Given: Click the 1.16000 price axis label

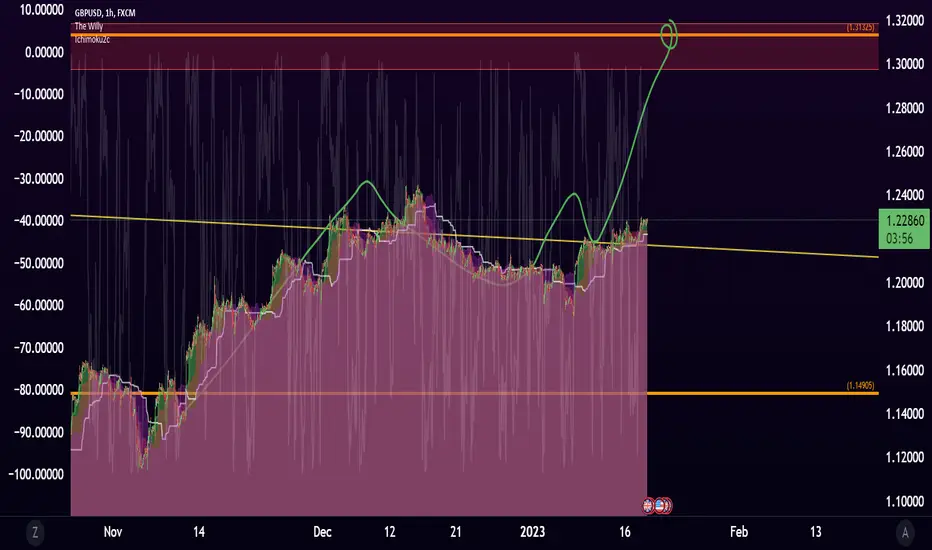Looking at the screenshot, I should tap(905, 370).
